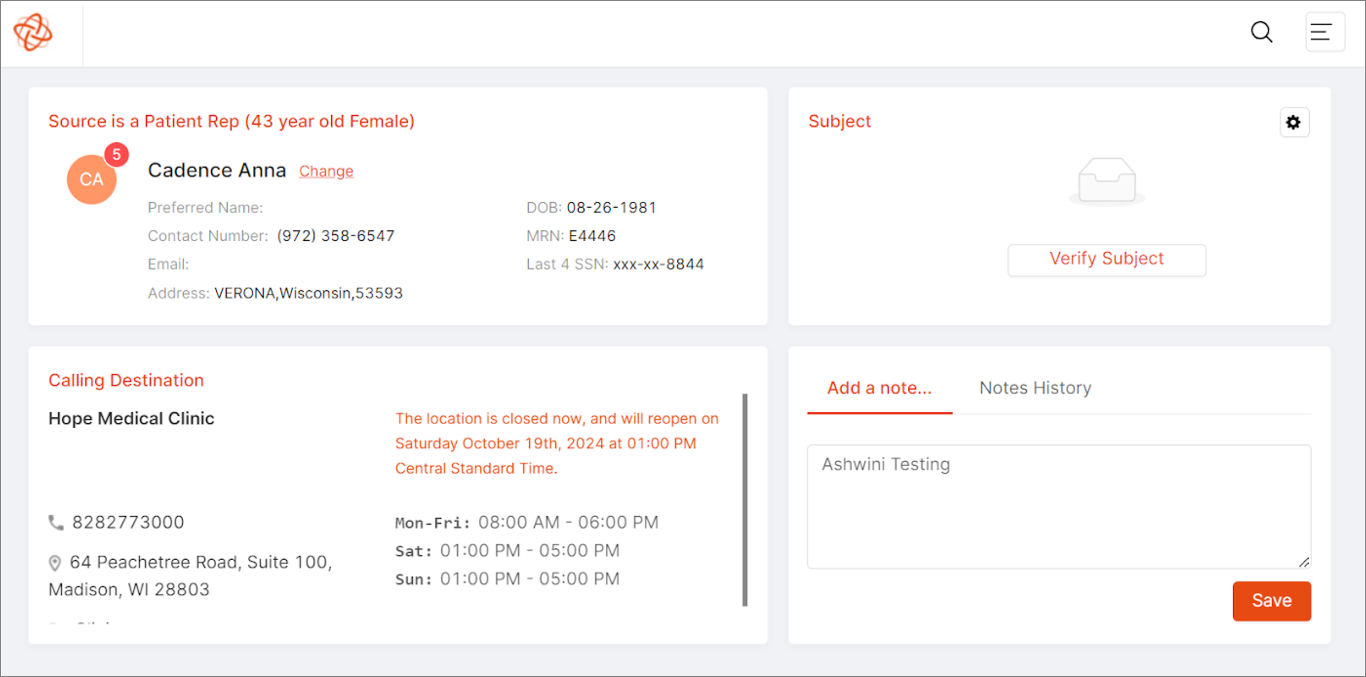This screenshot has width=1366, height=677.
Task: Open the hamburger menu icon
Action: (x=1324, y=32)
